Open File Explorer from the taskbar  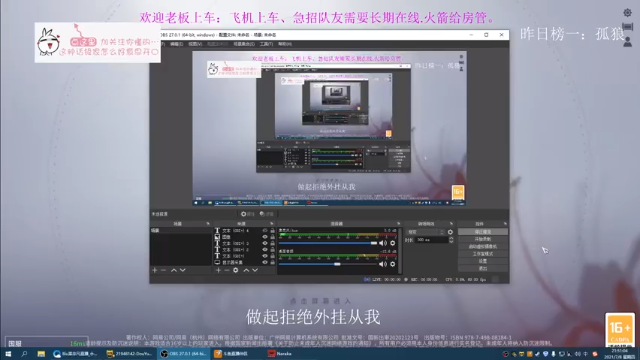point(41,354)
